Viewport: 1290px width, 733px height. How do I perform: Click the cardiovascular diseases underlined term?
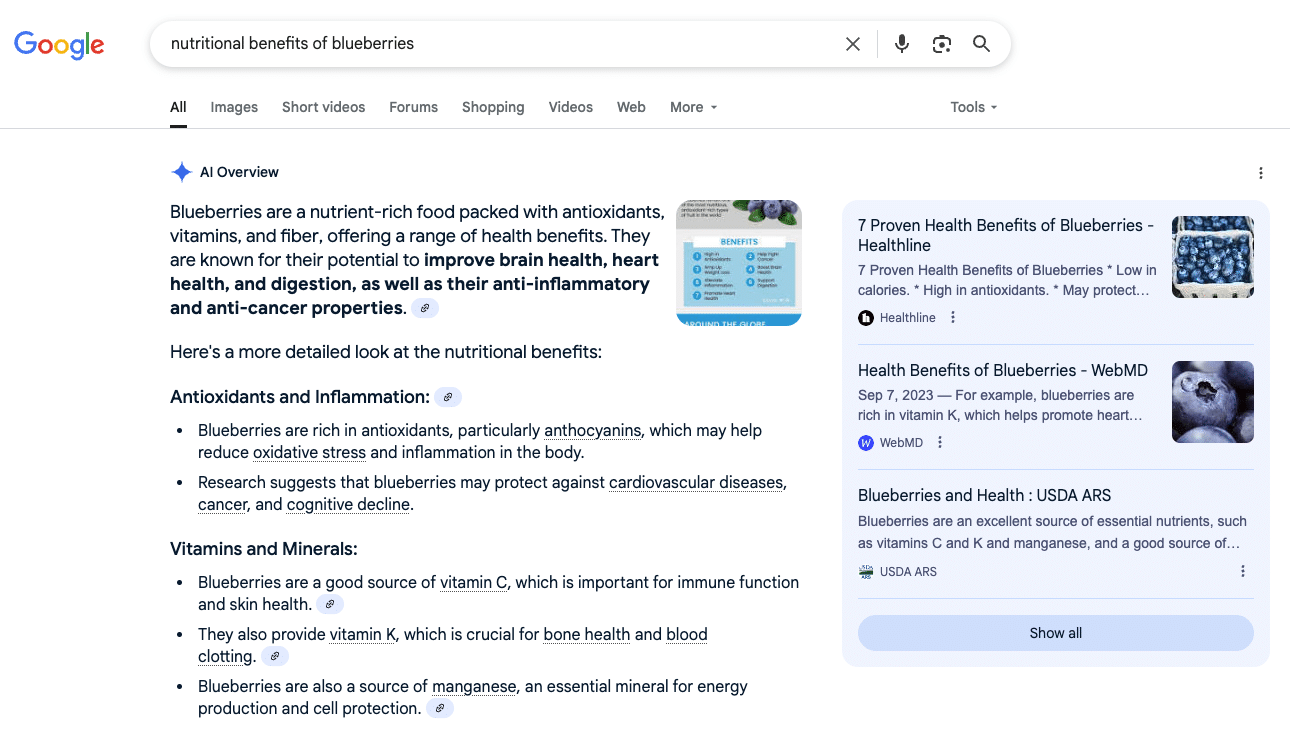pyautogui.click(x=697, y=483)
